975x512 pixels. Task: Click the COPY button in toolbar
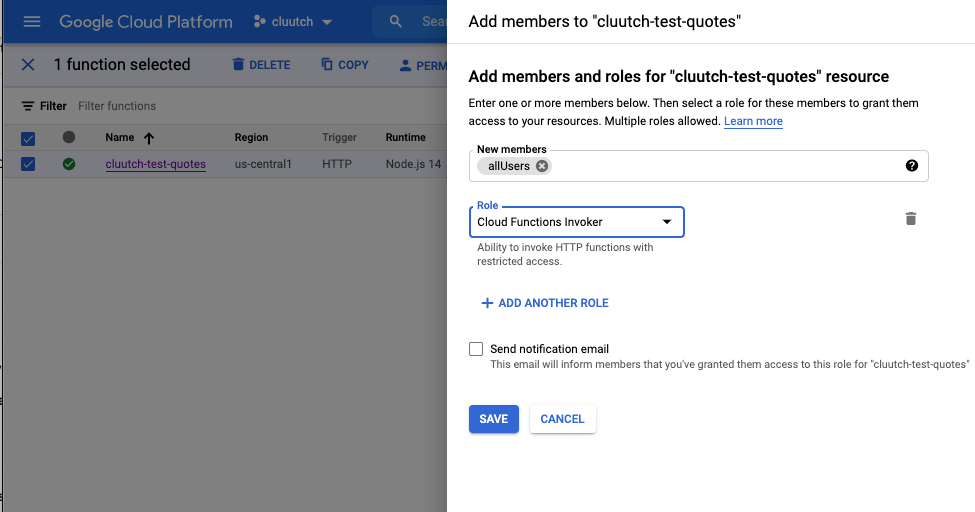[x=345, y=65]
